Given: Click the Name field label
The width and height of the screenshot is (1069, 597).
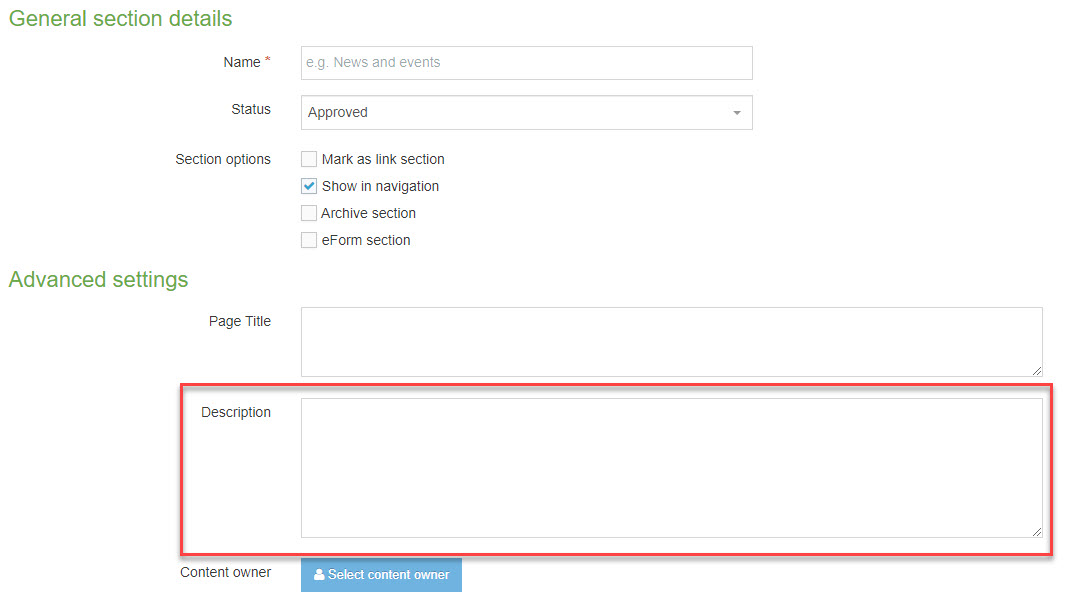Looking at the screenshot, I should (240, 61).
